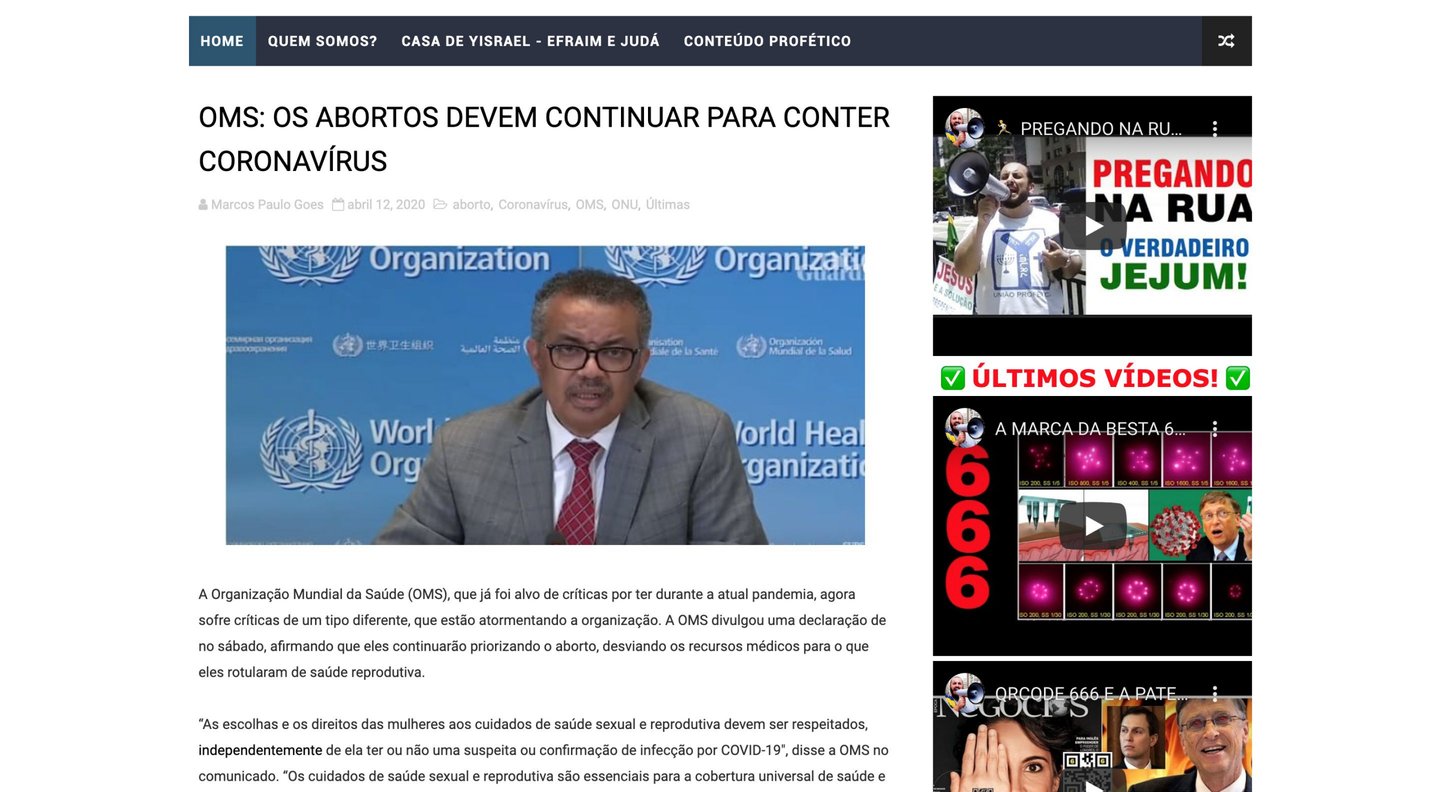The width and height of the screenshot is (1440, 792).
Task: Open the ONU category link
Action: (x=624, y=204)
